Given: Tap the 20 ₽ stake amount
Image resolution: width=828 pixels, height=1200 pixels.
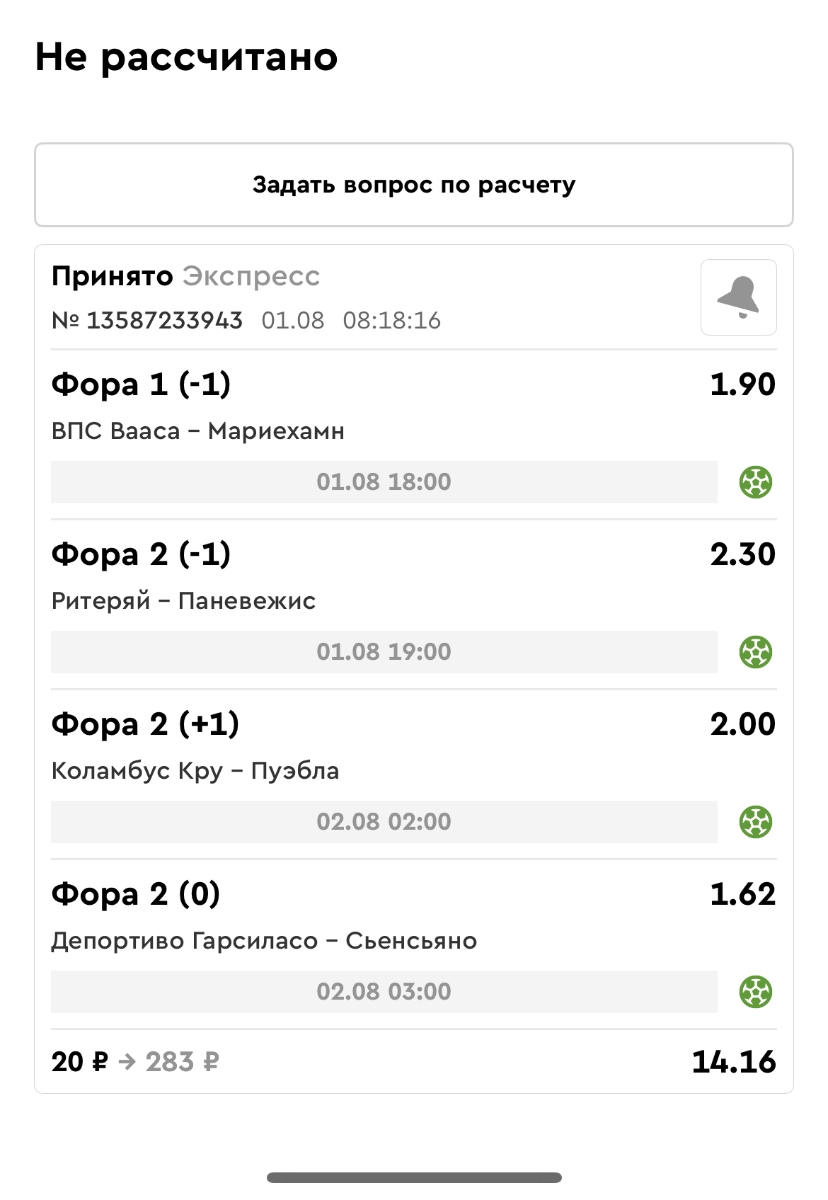Looking at the screenshot, I should (x=79, y=1062).
